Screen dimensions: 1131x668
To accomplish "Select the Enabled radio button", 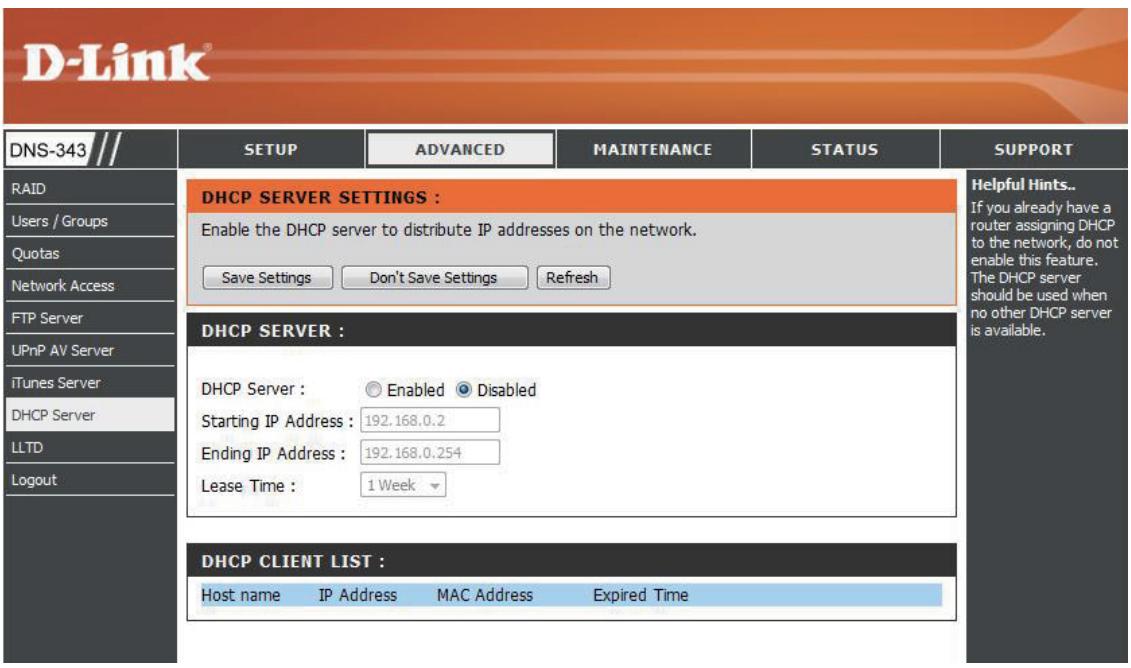I will 373,390.
